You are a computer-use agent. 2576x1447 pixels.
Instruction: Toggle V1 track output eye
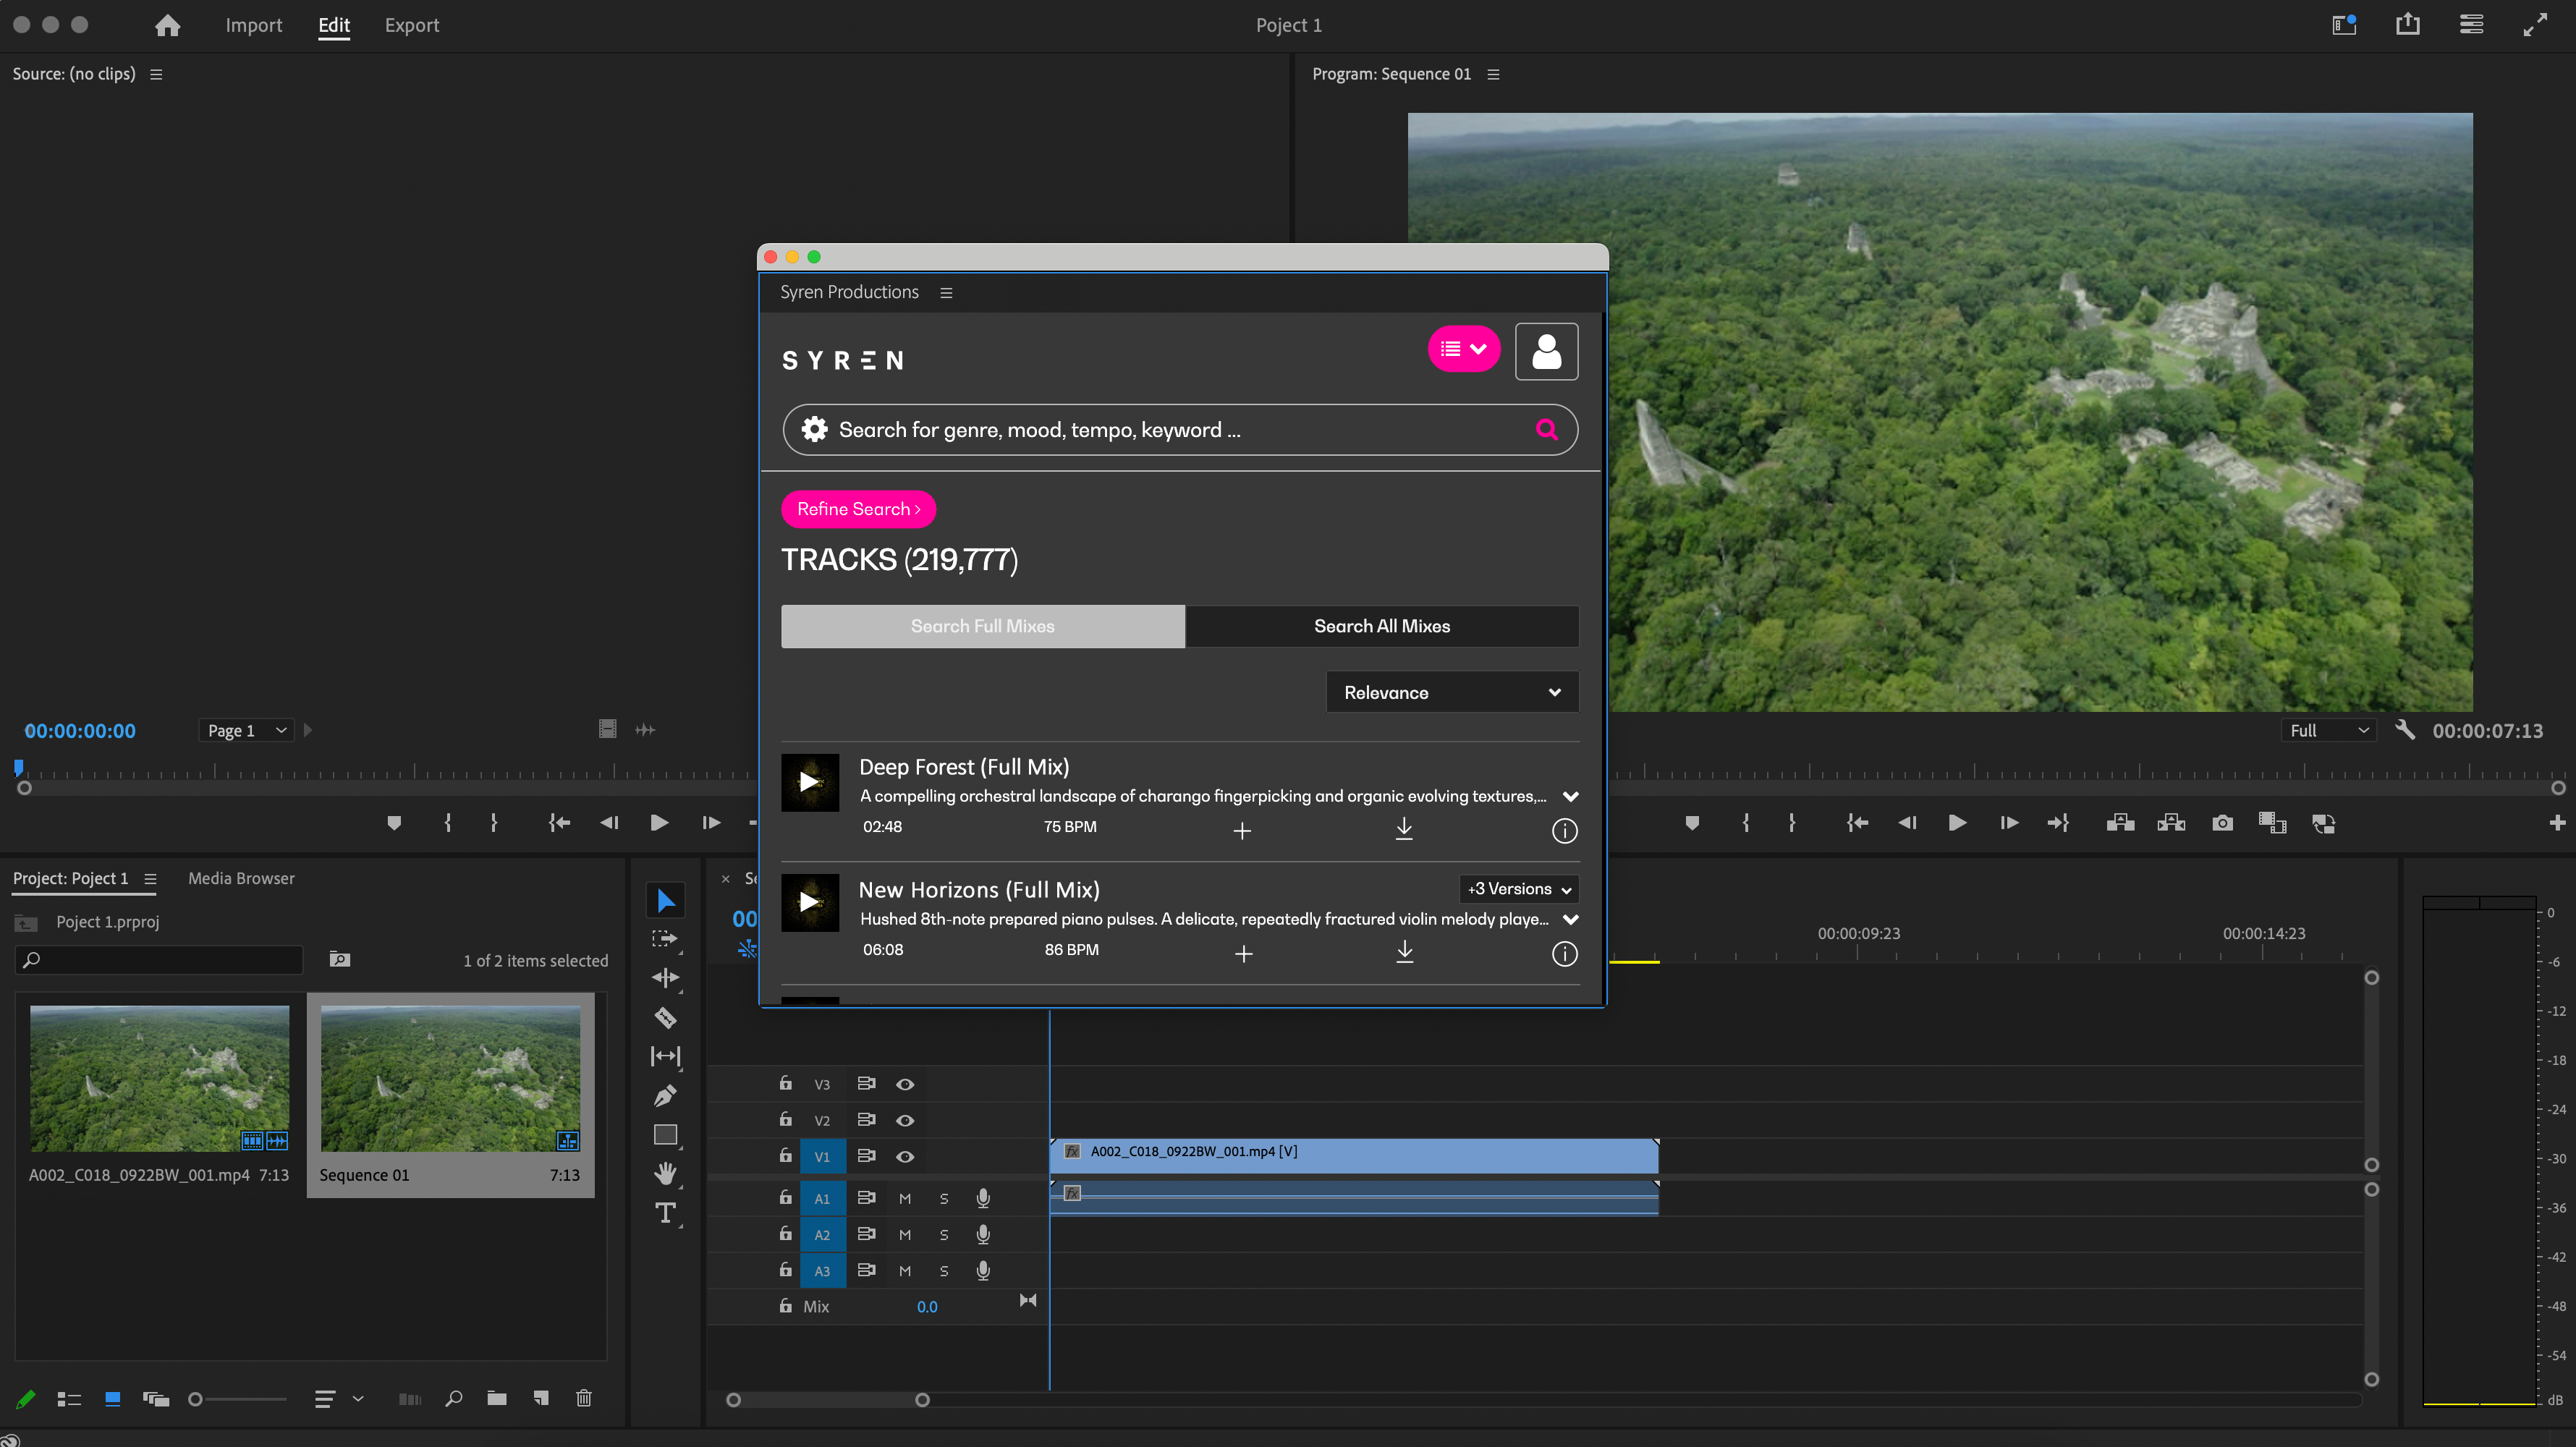pos(905,1156)
